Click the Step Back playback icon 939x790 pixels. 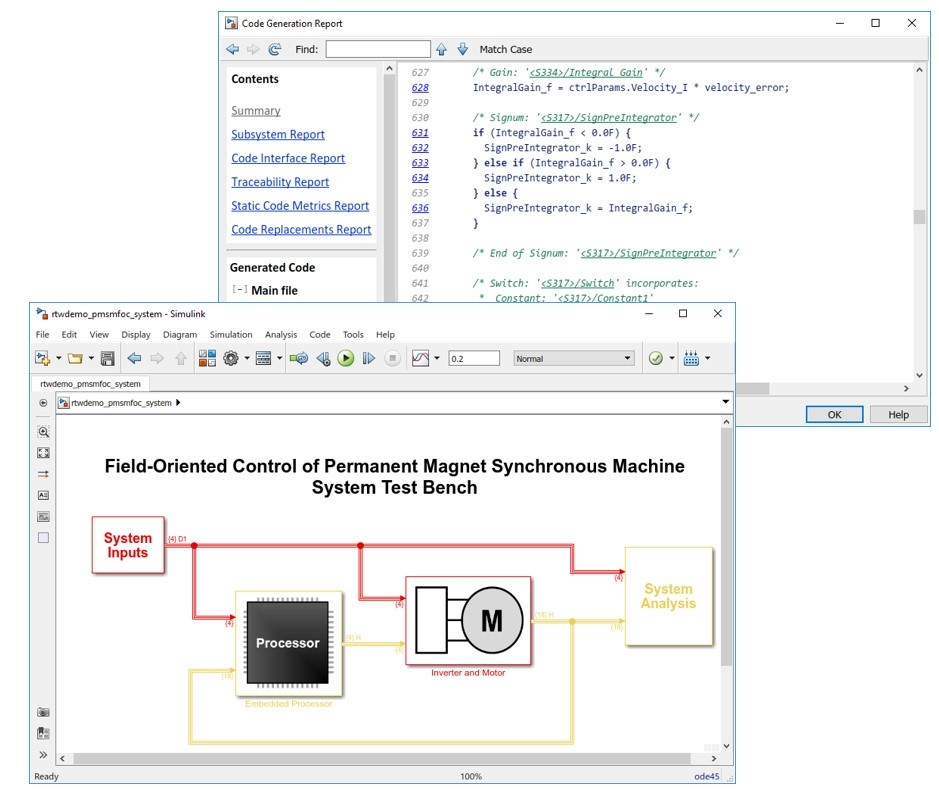pyautogui.click(x=323, y=358)
